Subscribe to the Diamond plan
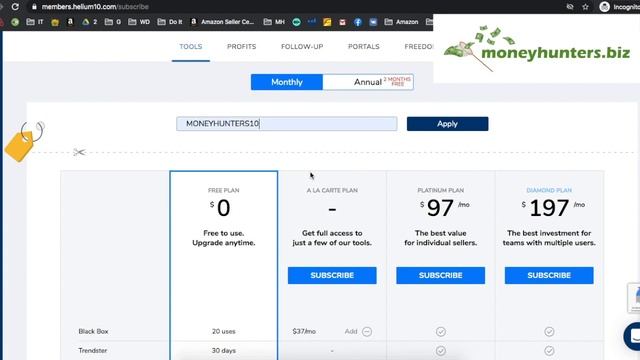 pyautogui.click(x=549, y=276)
